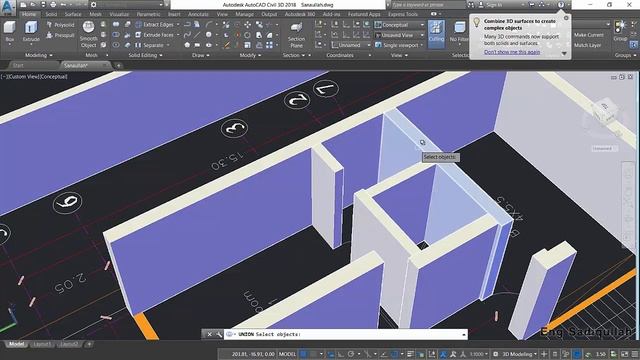This screenshot has width=640, height=360.
Task: Click the lightbulb tip icon
Action: click(476, 22)
